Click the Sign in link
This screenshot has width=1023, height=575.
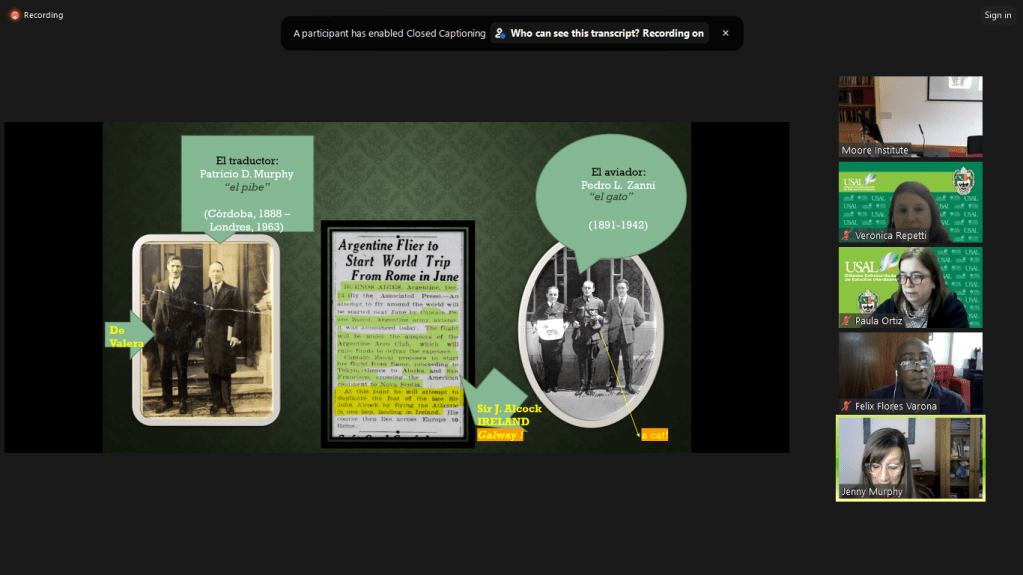pyautogui.click(x=997, y=15)
